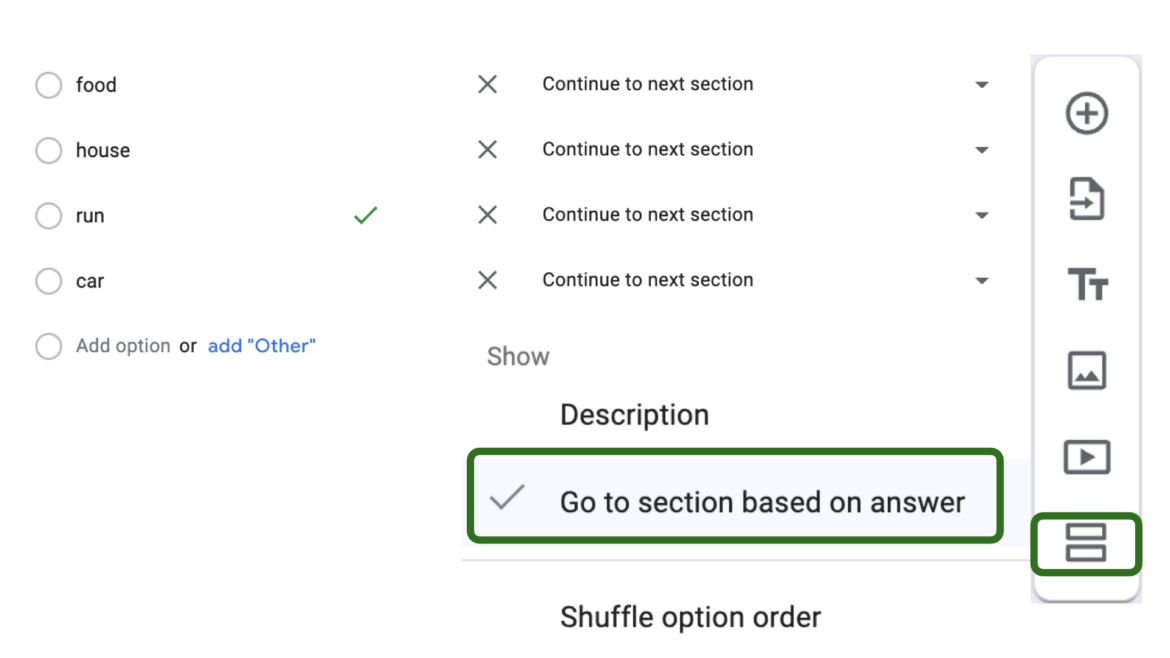Screen dimensions: 1170x658
Task: Select the food radio button
Action: 48,85
